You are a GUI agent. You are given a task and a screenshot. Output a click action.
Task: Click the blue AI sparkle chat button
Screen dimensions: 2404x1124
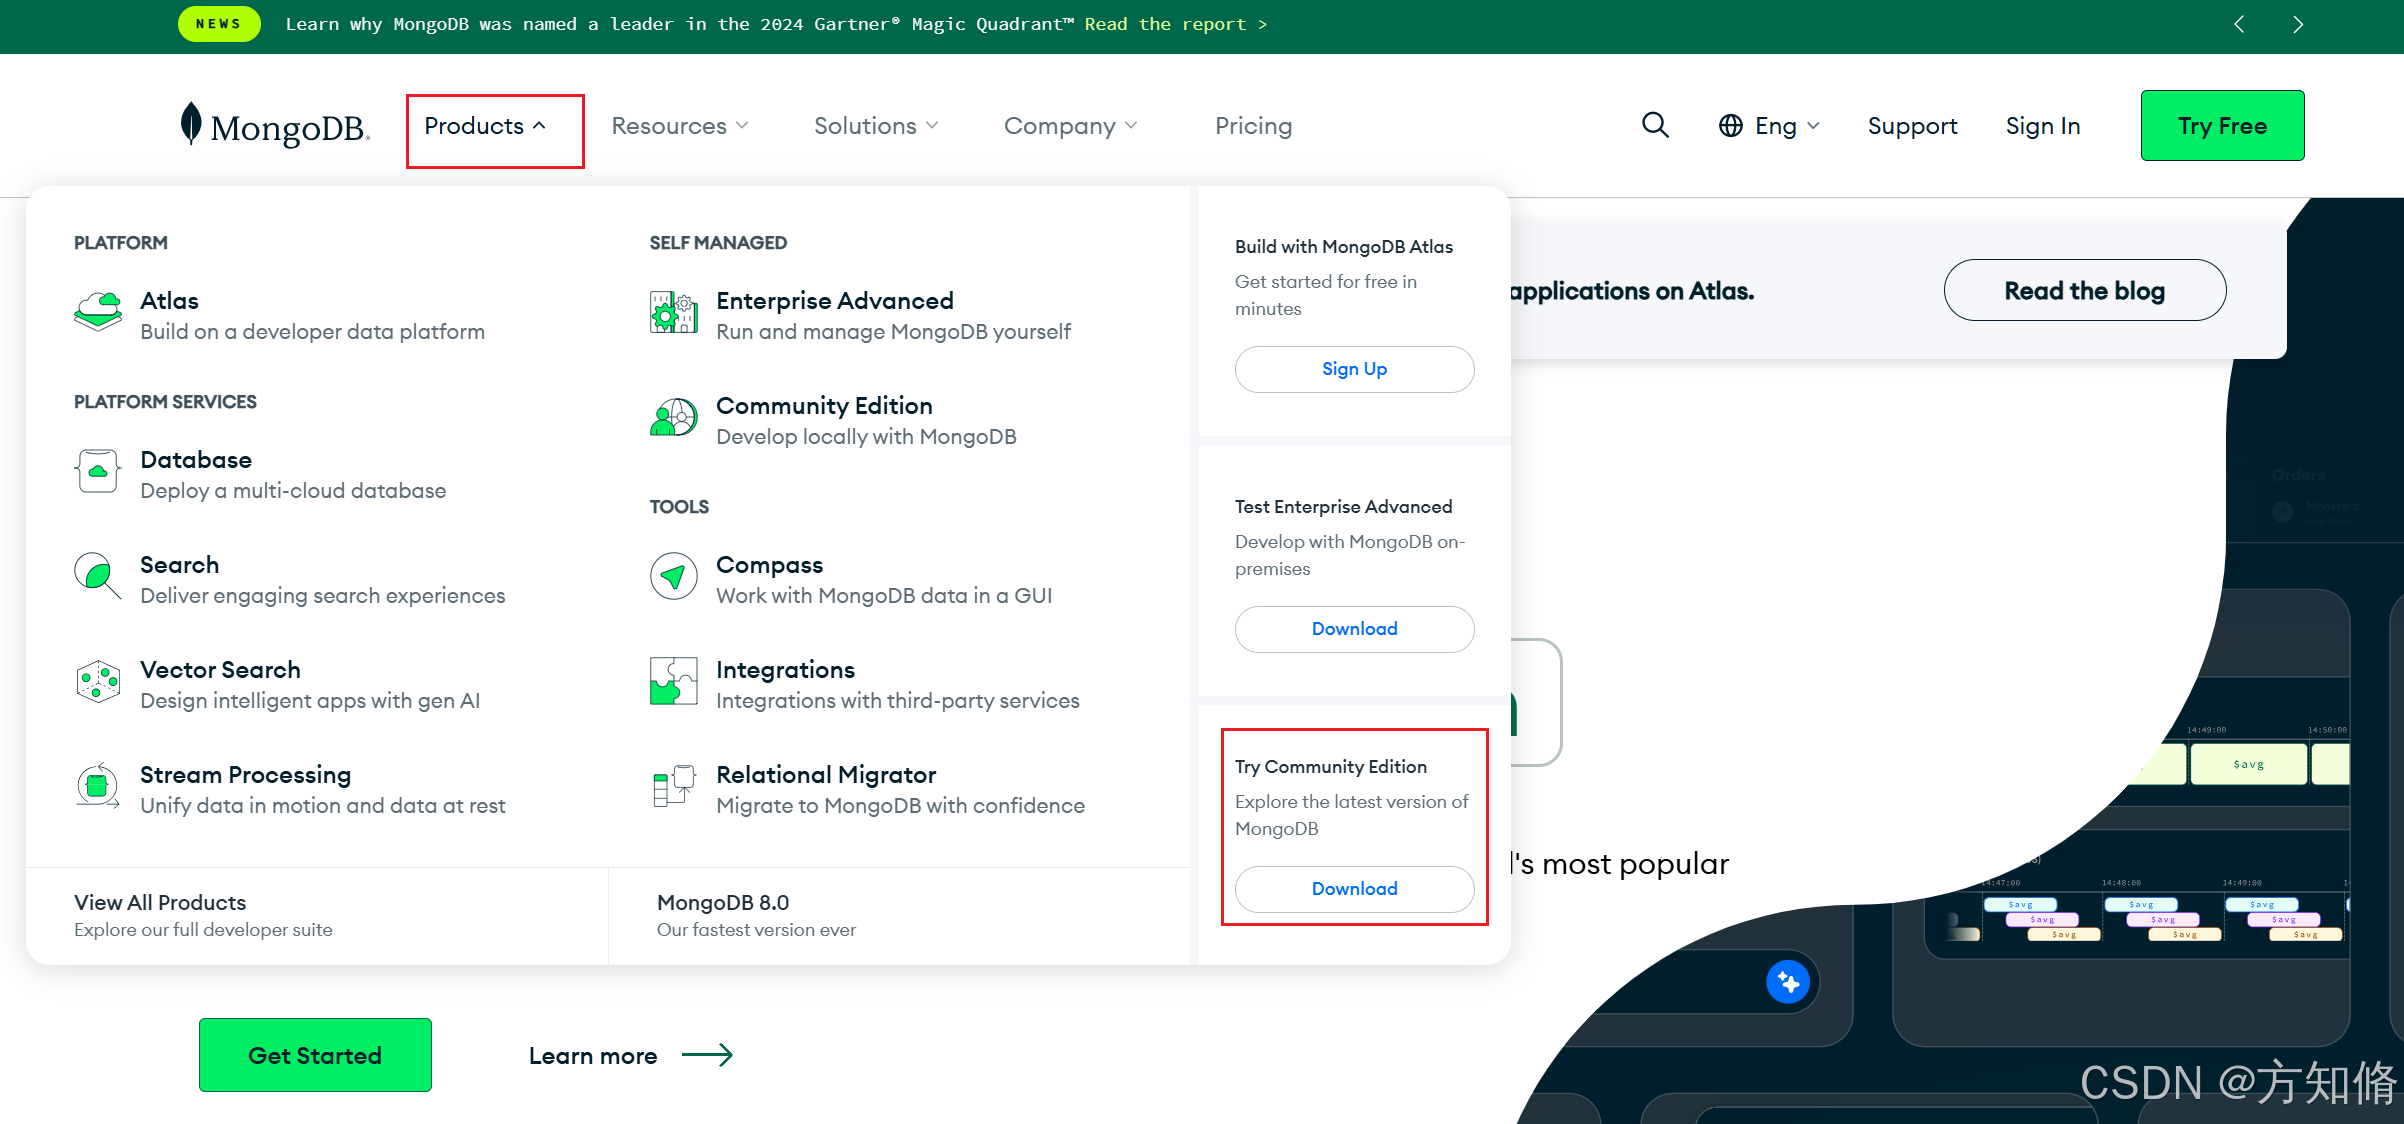point(1788,982)
